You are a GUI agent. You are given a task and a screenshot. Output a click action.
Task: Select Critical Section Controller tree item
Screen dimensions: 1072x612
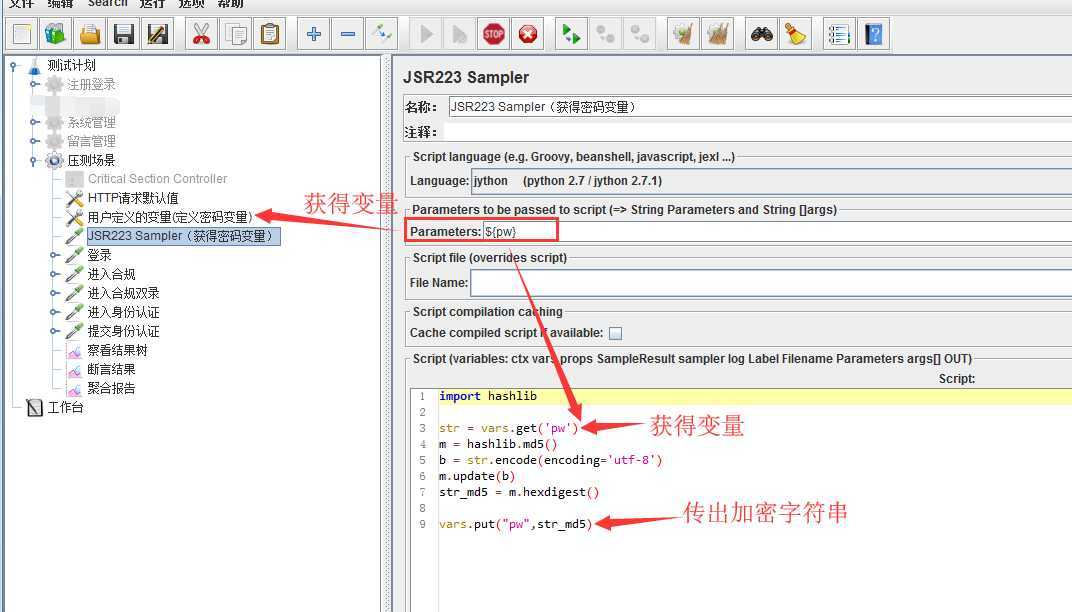point(157,178)
